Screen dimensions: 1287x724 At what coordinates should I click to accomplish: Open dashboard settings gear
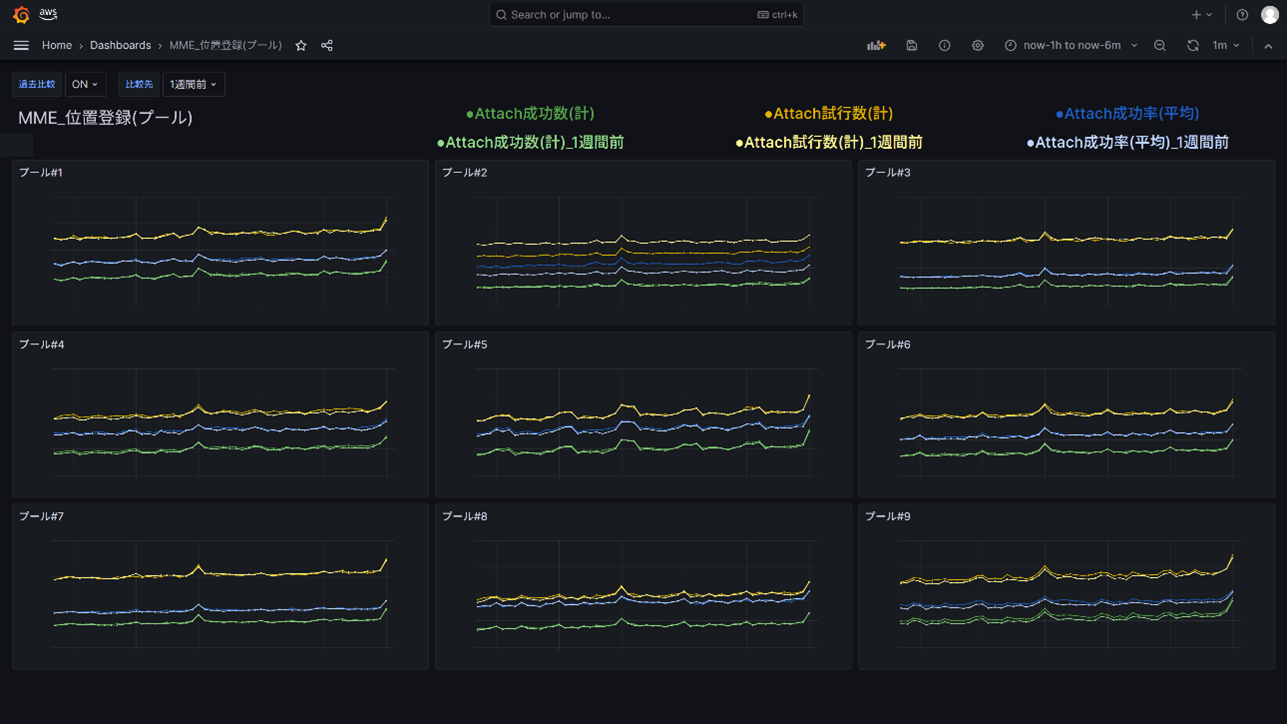coord(978,46)
